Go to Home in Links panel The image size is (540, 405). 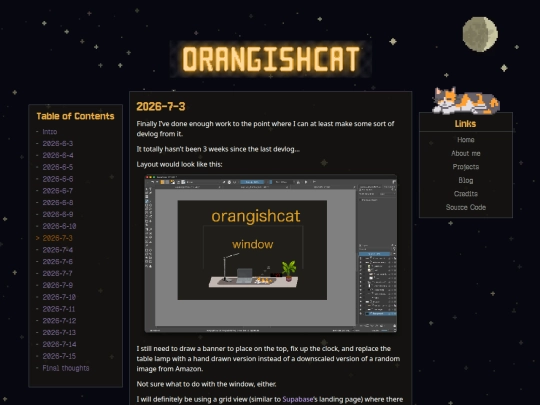click(x=466, y=140)
